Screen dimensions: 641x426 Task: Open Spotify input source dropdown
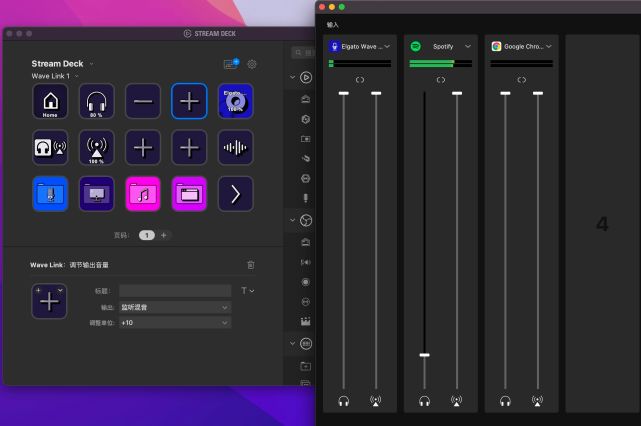pos(468,46)
